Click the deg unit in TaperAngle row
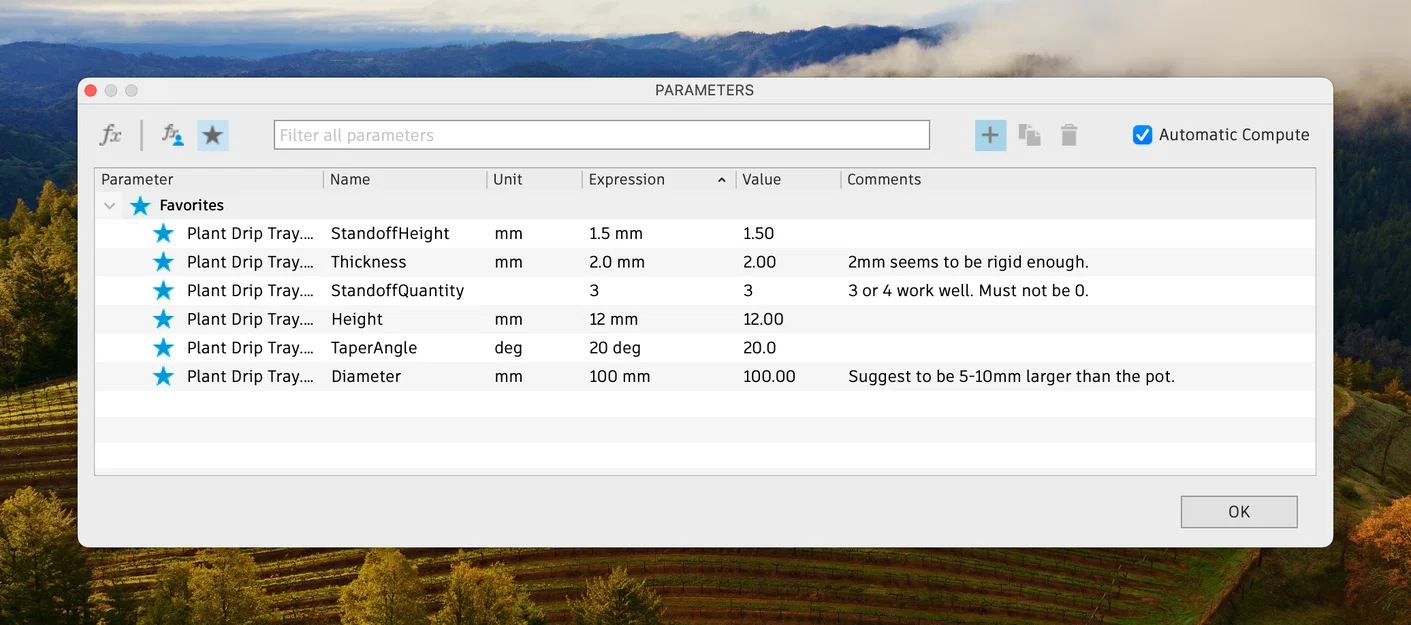This screenshot has height=625, width=1411. point(508,348)
